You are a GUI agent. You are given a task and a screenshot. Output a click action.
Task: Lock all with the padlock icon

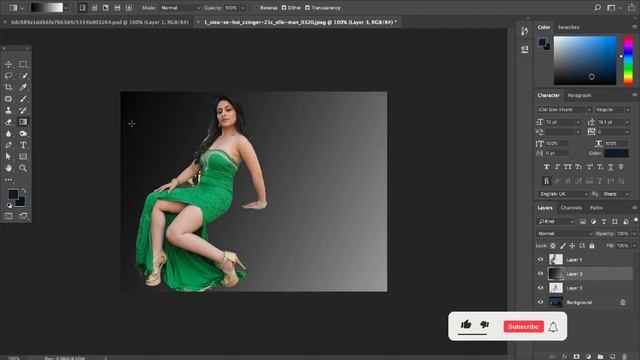(592, 246)
